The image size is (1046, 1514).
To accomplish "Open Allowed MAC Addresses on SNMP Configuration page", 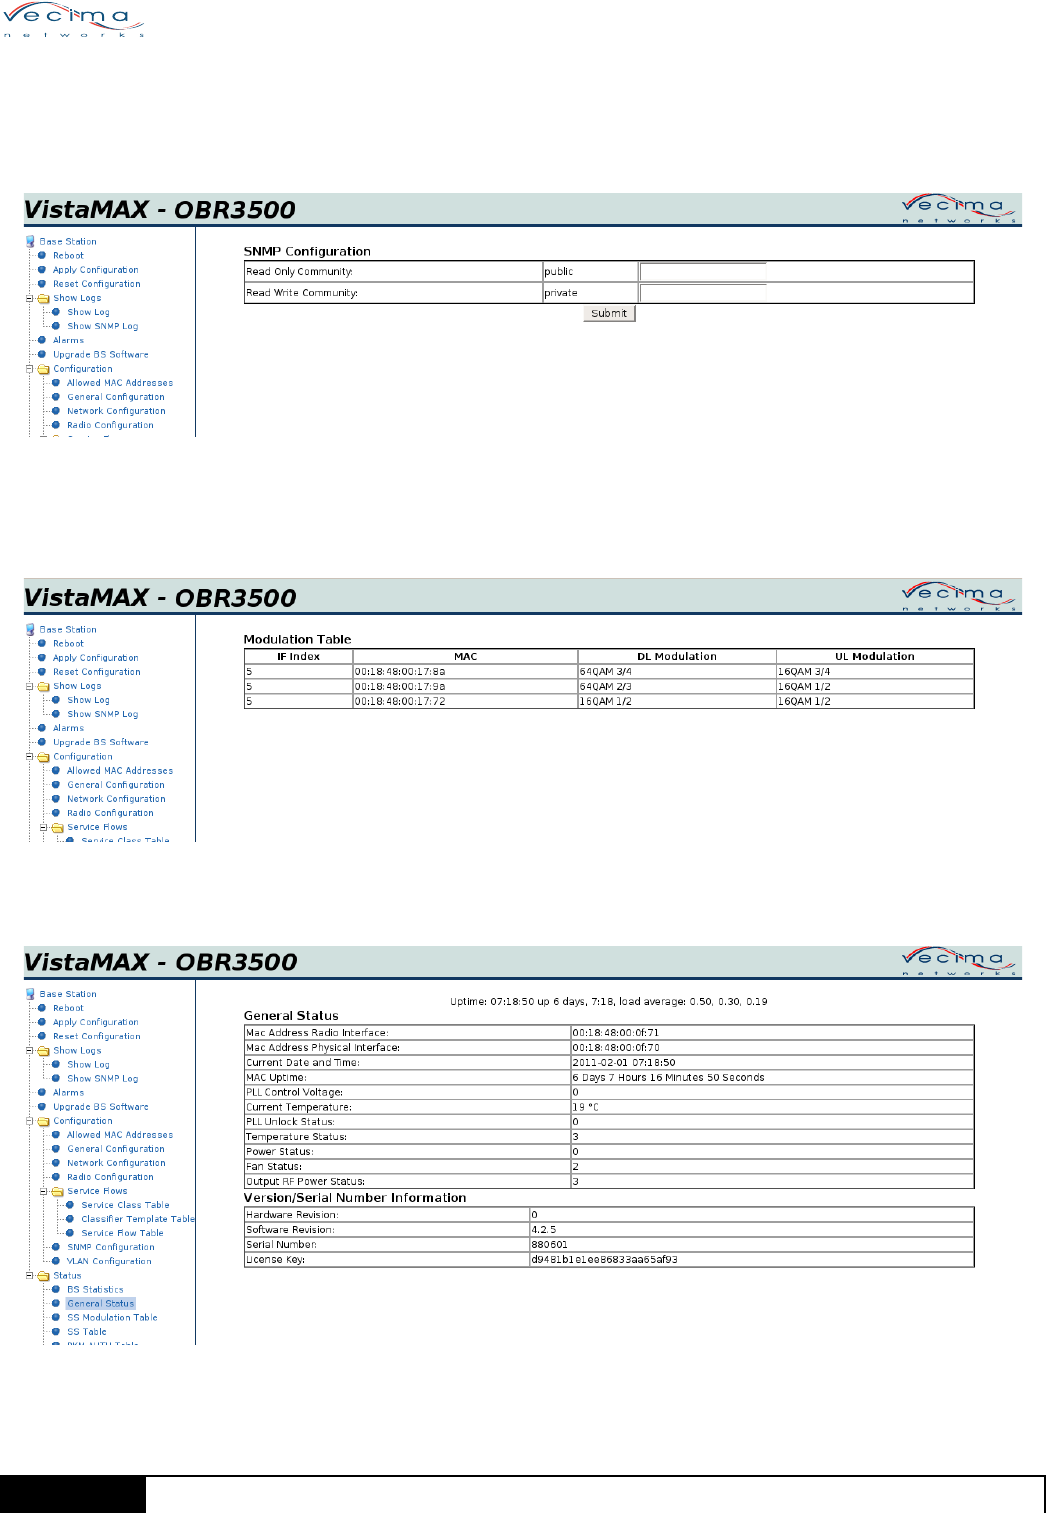I will point(120,383).
